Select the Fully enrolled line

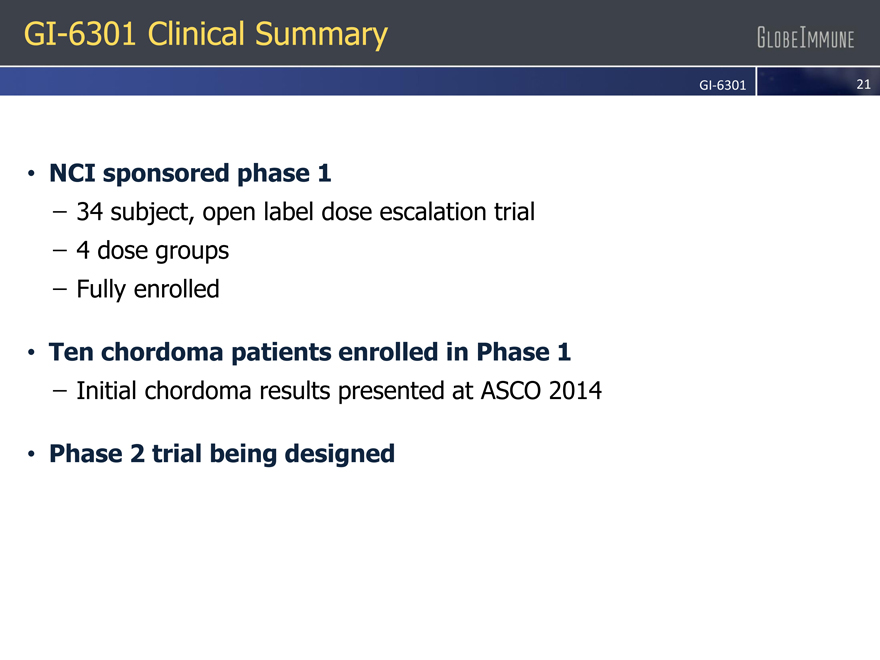click(x=147, y=290)
